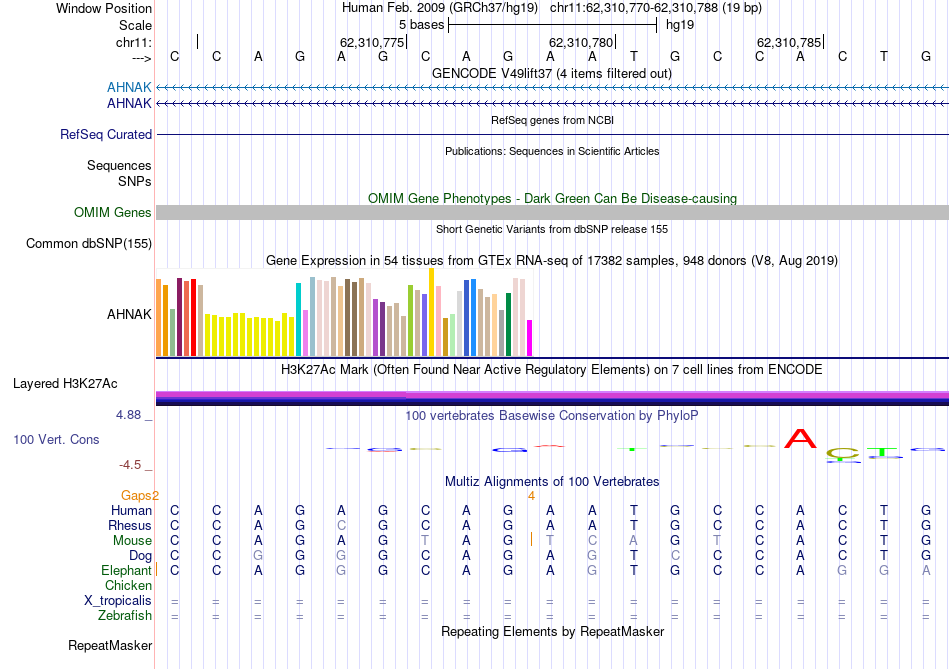Screen dimensions: 950x669
Task: Click the gray OMIM Genes item bar
Action: coord(552,212)
